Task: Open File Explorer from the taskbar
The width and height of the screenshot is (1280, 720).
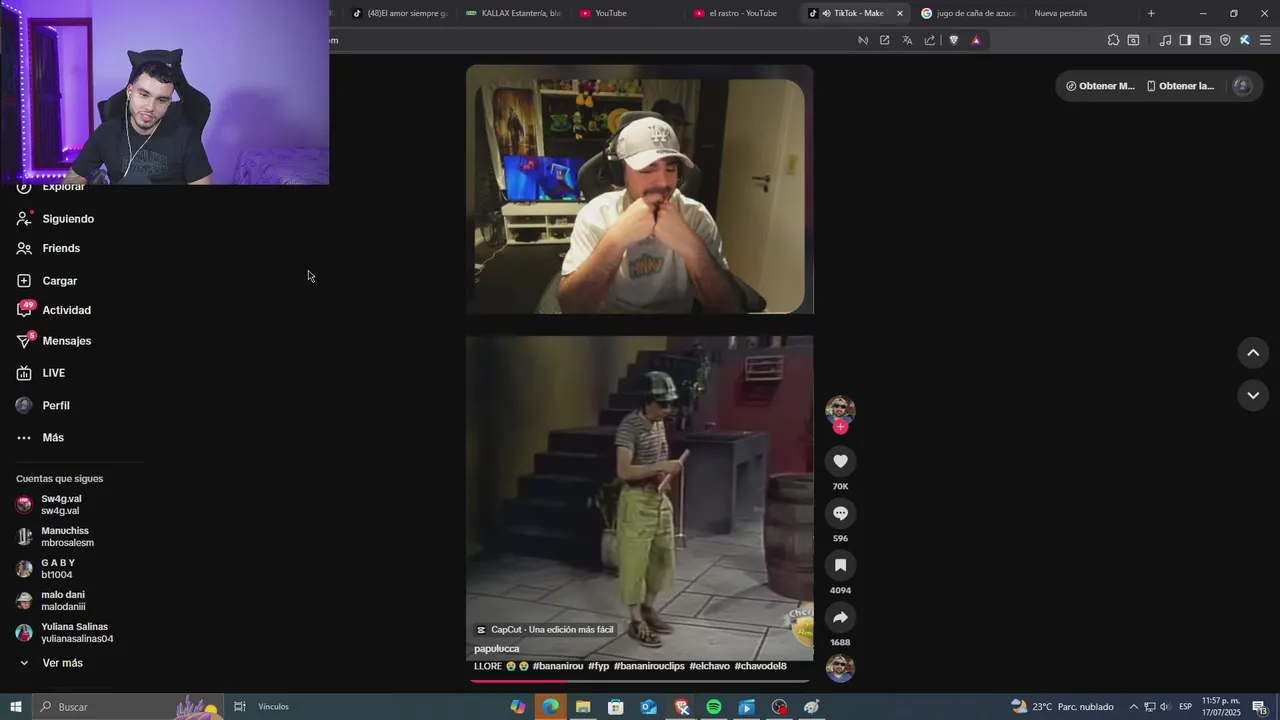Action: pos(583,707)
